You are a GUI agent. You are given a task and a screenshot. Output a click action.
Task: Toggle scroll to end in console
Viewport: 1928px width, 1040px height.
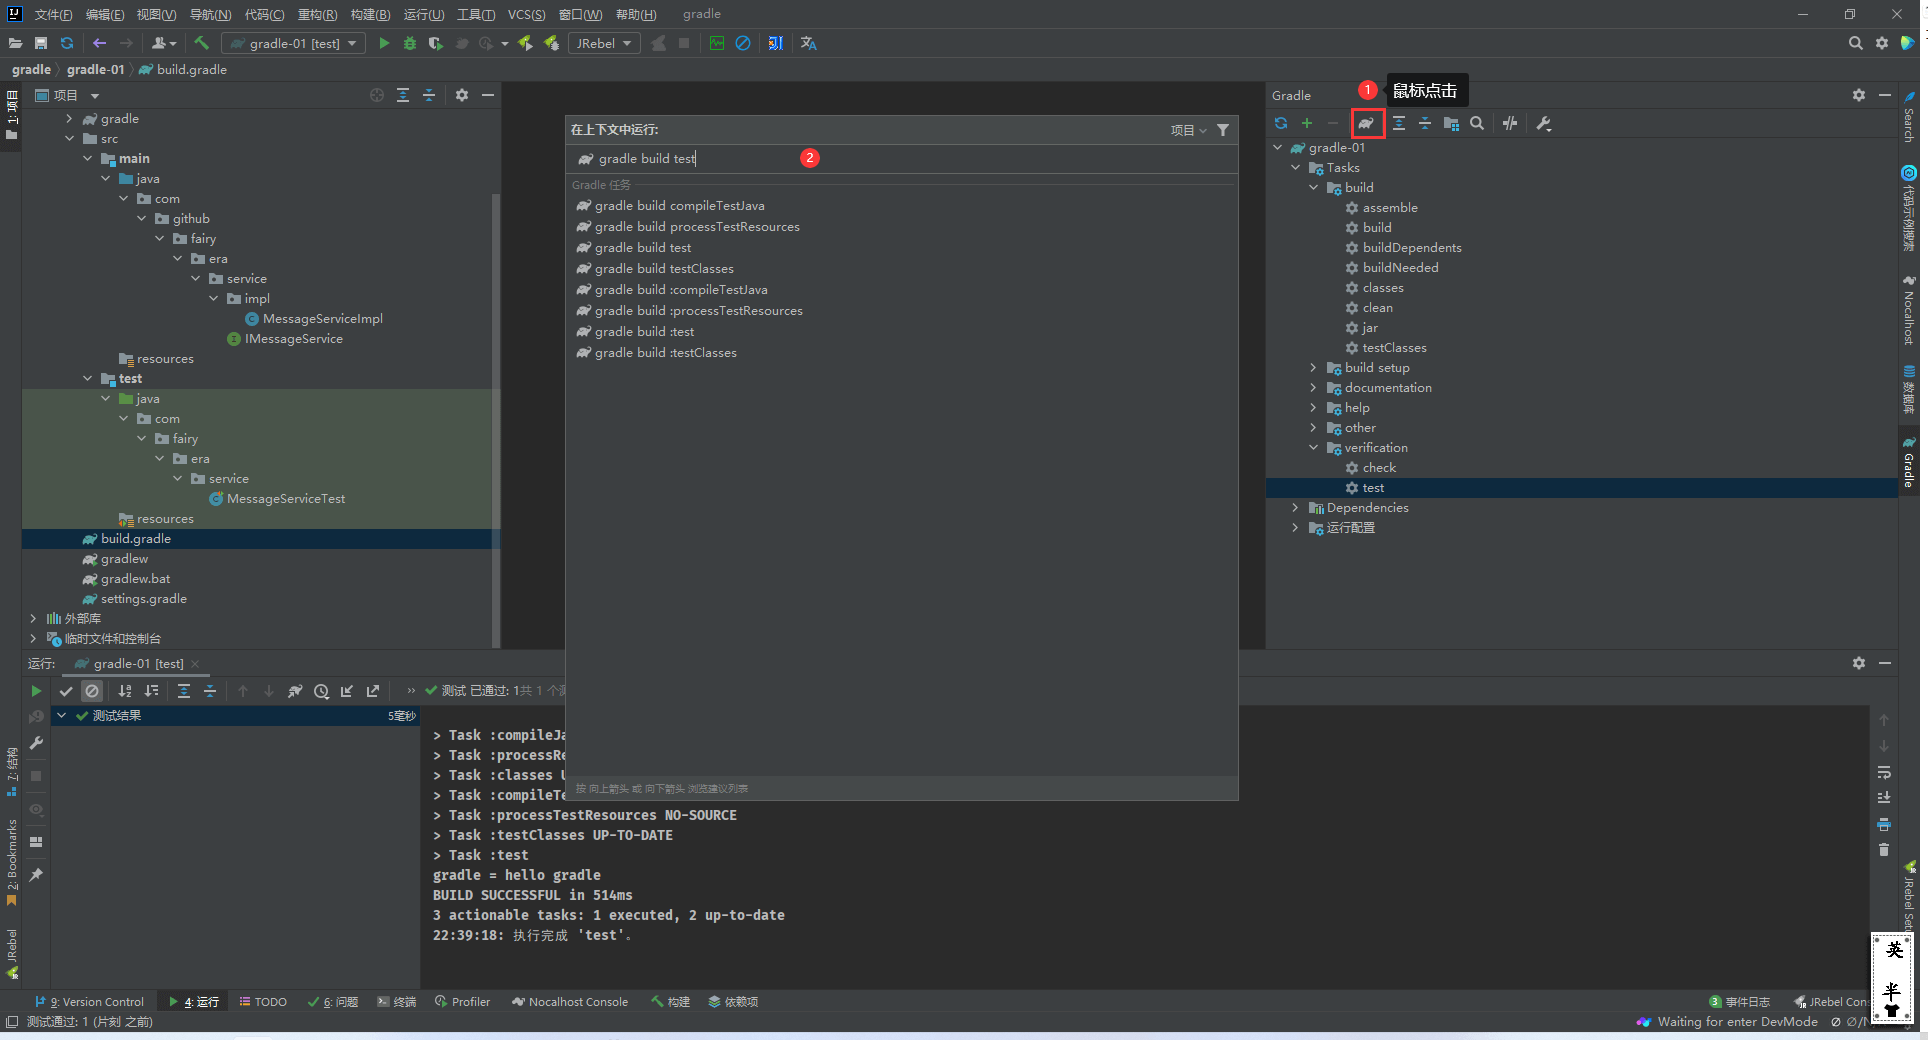[x=1884, y=798]
